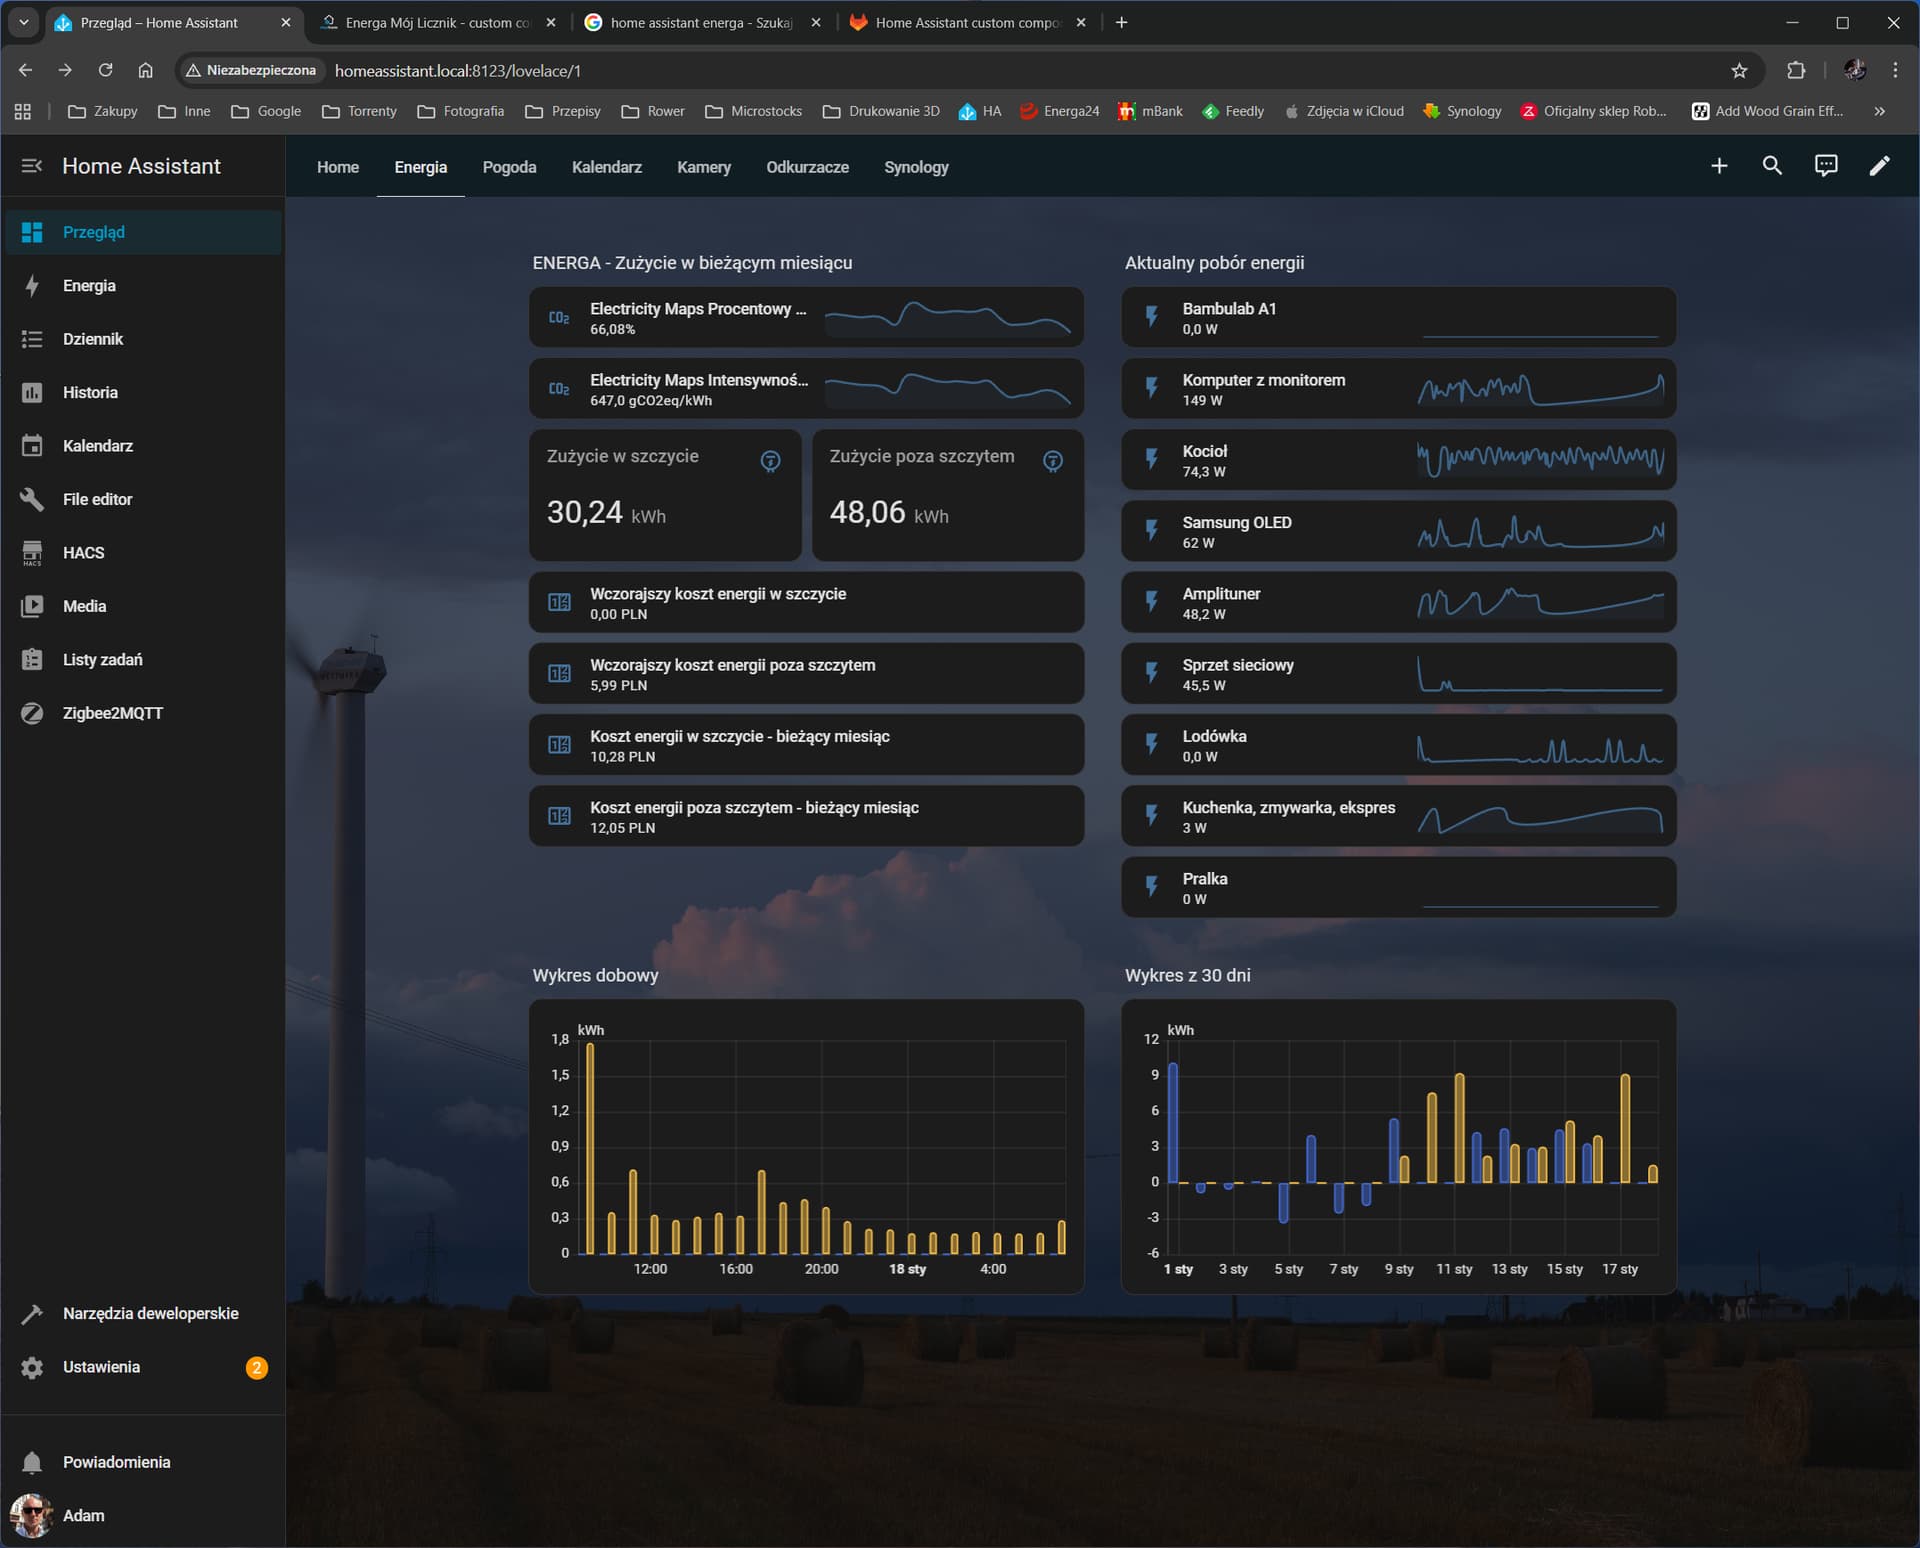Click the pencil edit dashboard icon
Screen dimensions: 1920x1548
(1879, 166)
